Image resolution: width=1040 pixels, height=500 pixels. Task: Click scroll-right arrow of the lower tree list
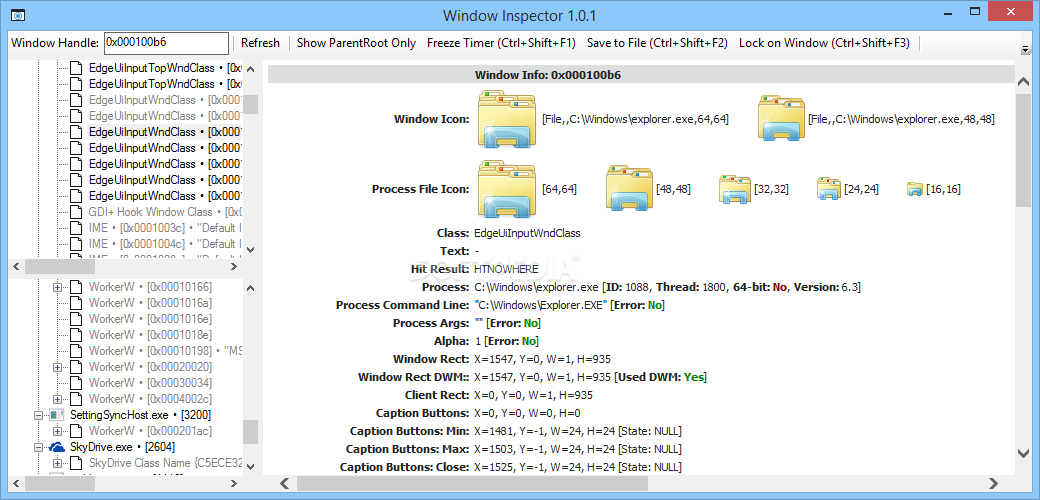[x=233, y=483]
